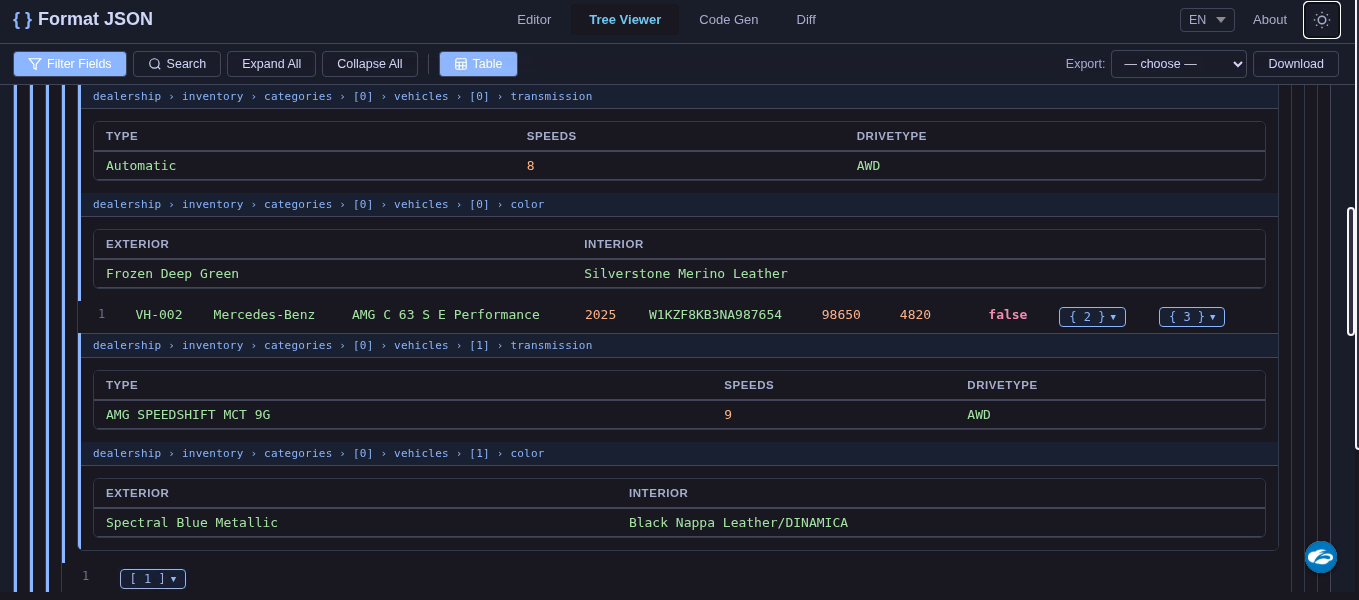Click Expand All
Viewport: 1359px width, 600px height.
point(271,64)
